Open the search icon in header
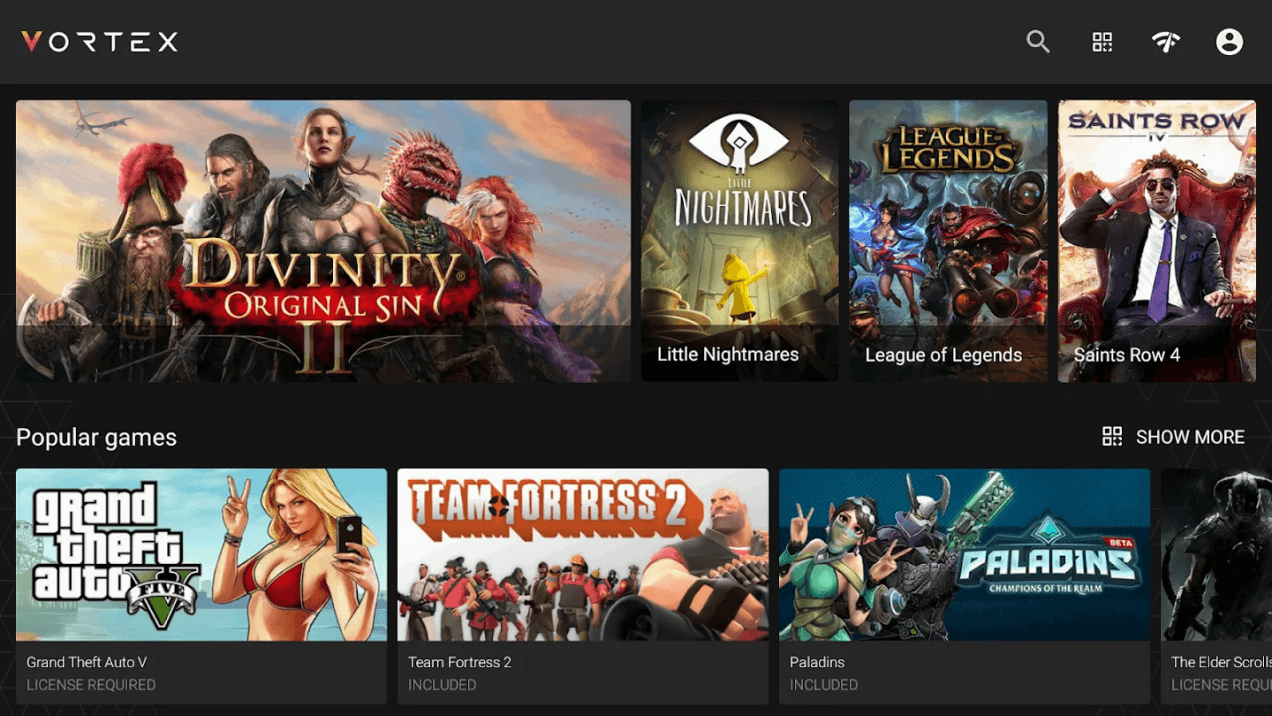Image resolution: width=1272 pixels, height=716 pixels. 1038,42
